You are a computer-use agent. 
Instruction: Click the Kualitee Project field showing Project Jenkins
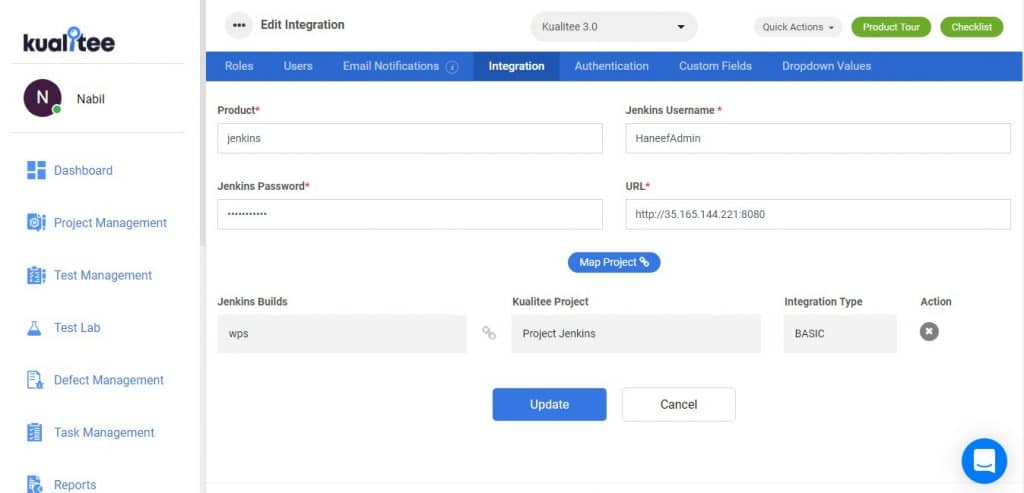point(636,333)
